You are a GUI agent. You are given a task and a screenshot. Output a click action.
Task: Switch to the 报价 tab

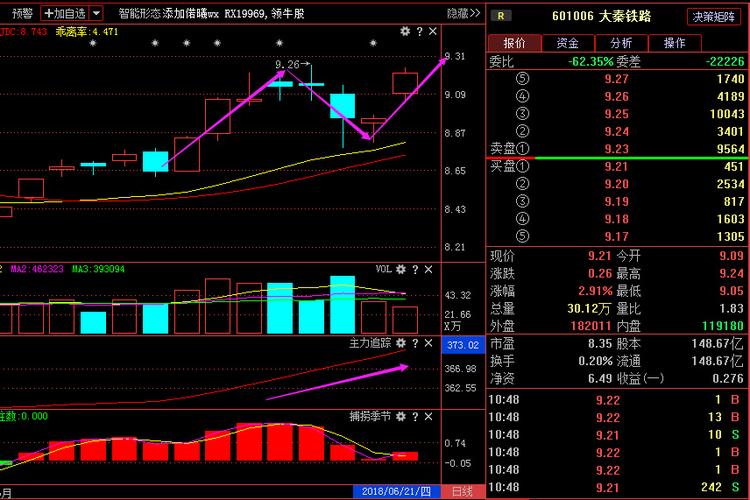[515, 43]
